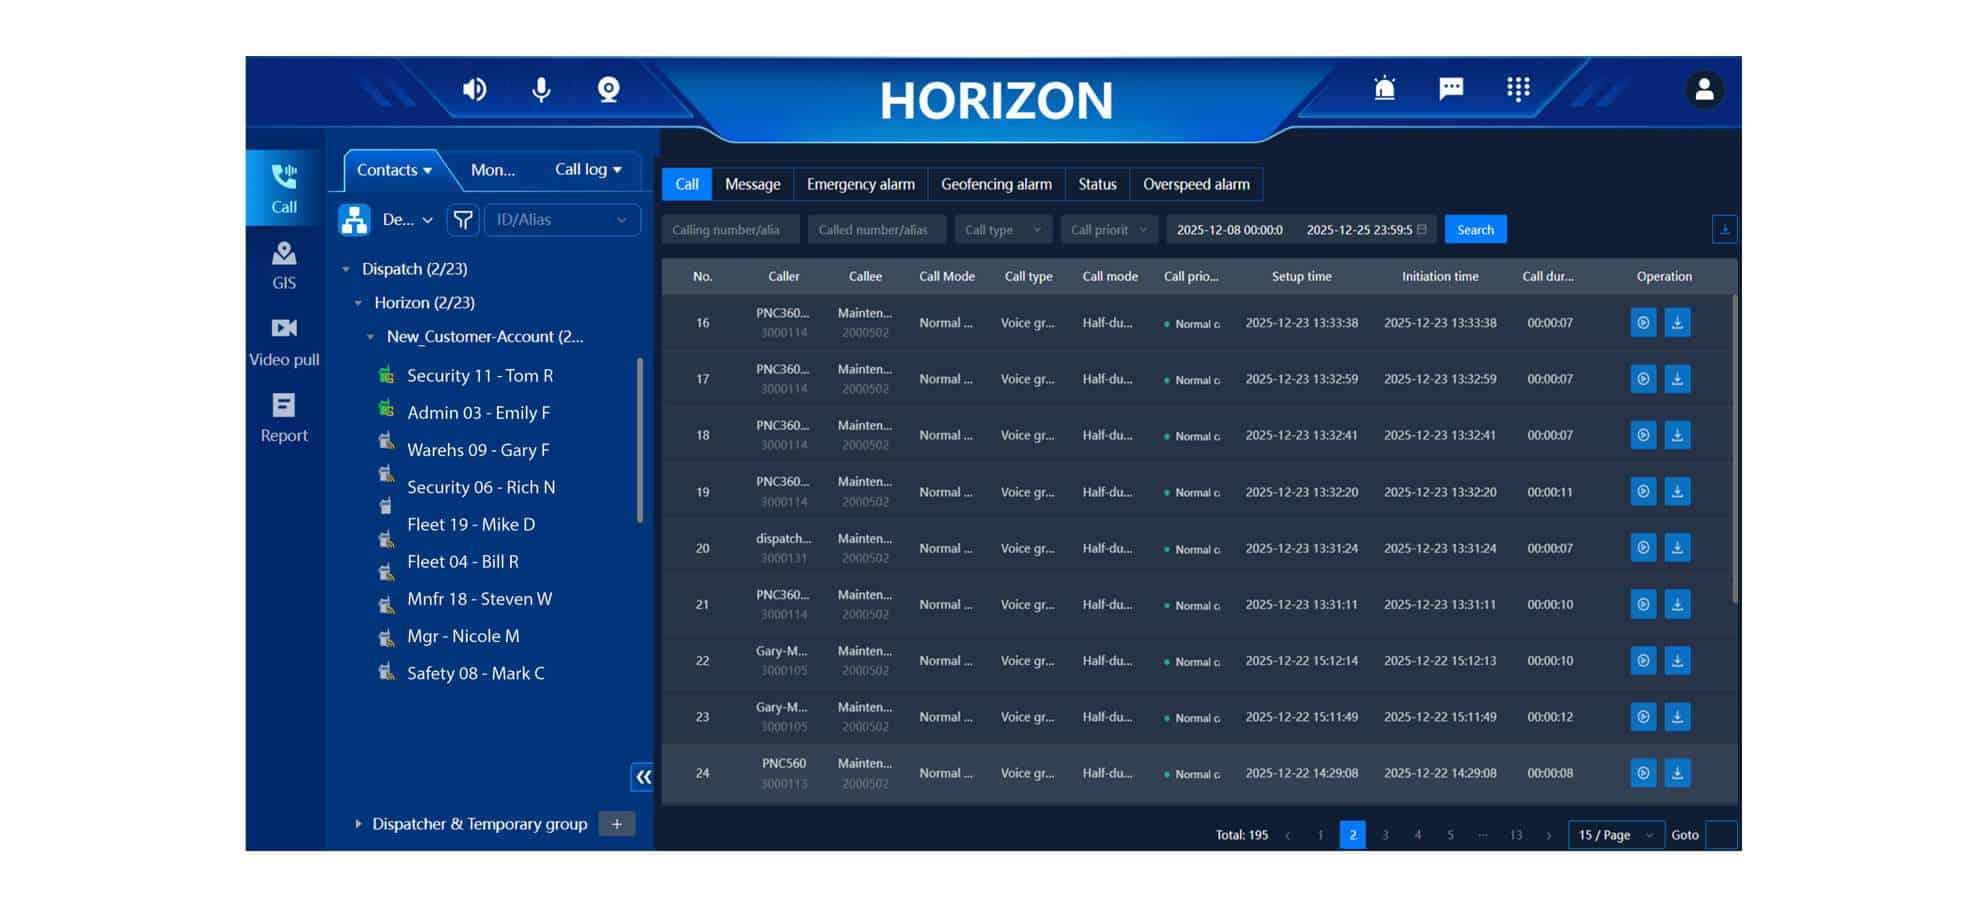Click the export download icon above table
The image size is (1980, 900).
point(1724,229)
